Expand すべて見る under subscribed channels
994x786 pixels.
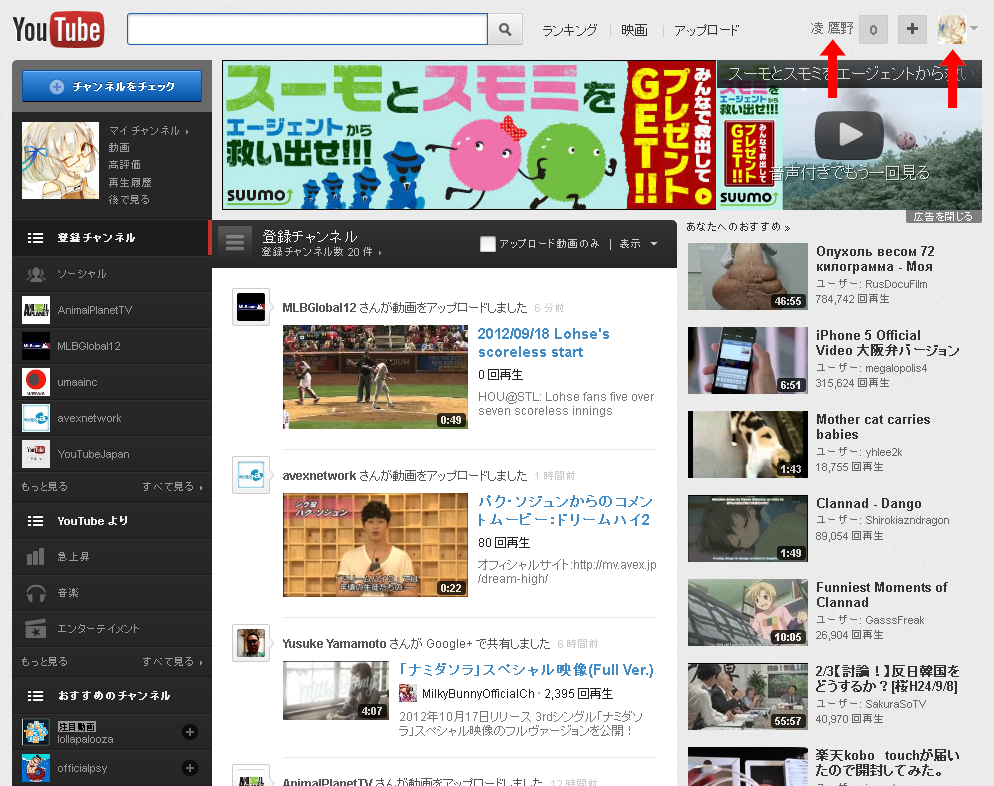(172, 486)
